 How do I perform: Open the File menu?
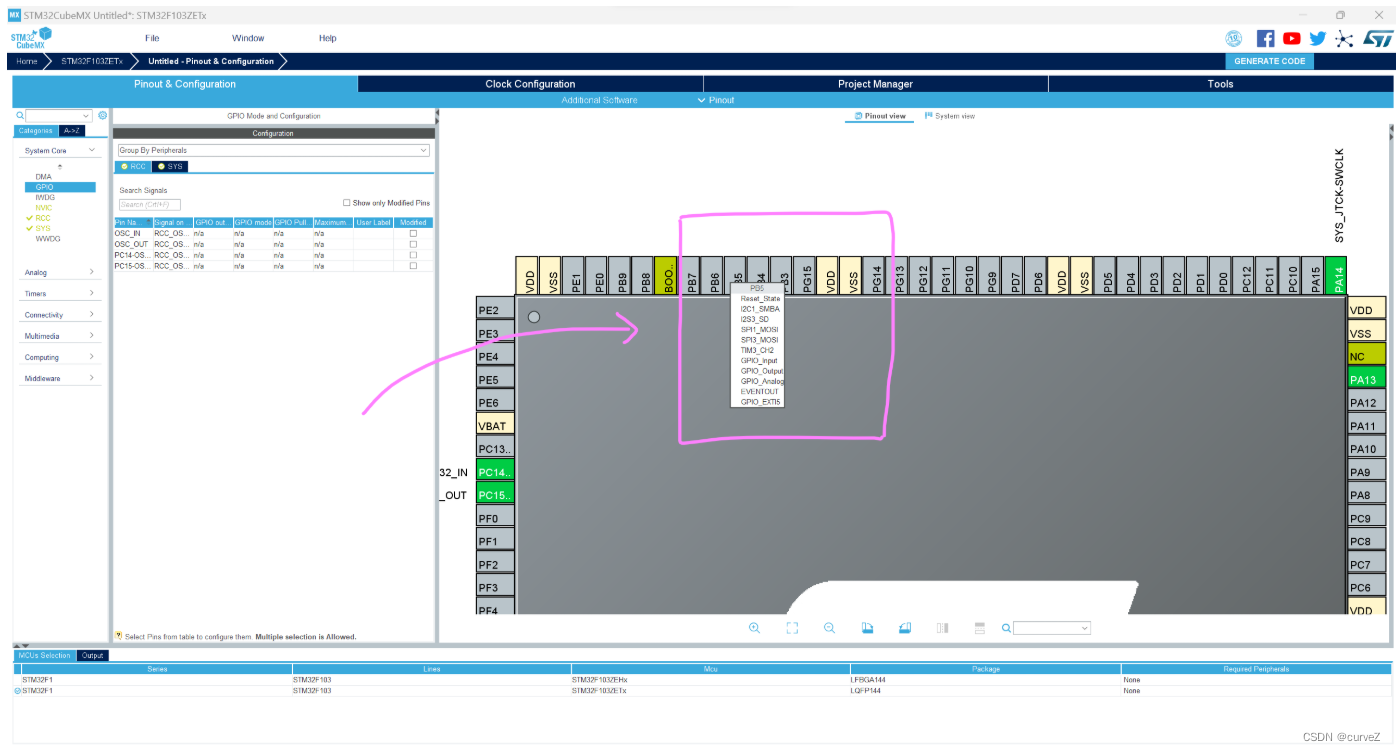152,38
